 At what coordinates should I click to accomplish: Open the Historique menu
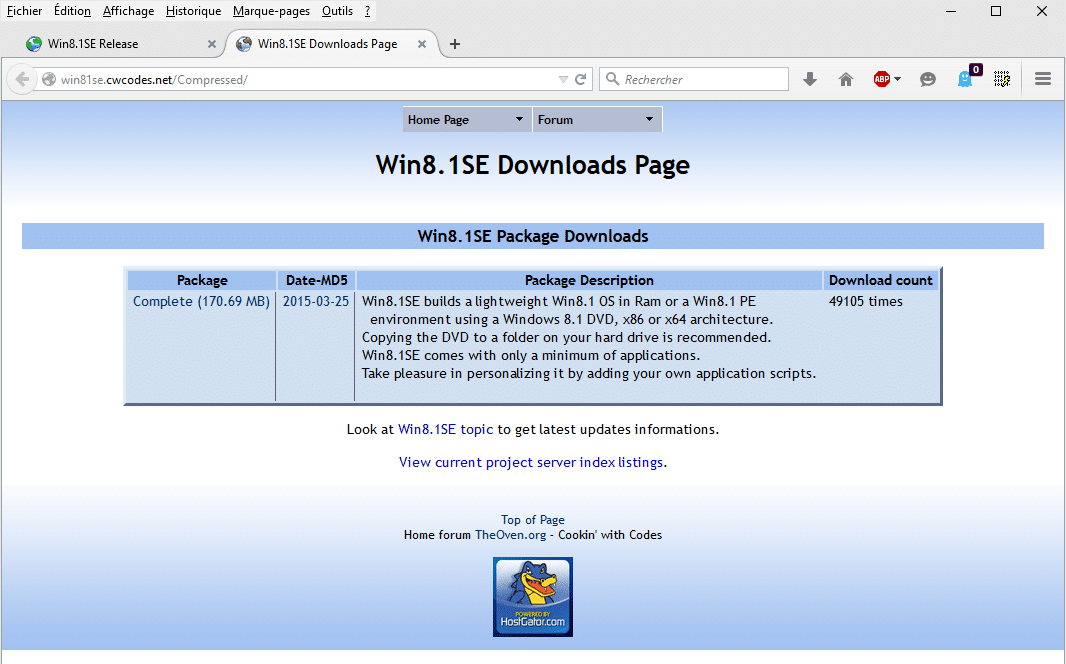193,11
